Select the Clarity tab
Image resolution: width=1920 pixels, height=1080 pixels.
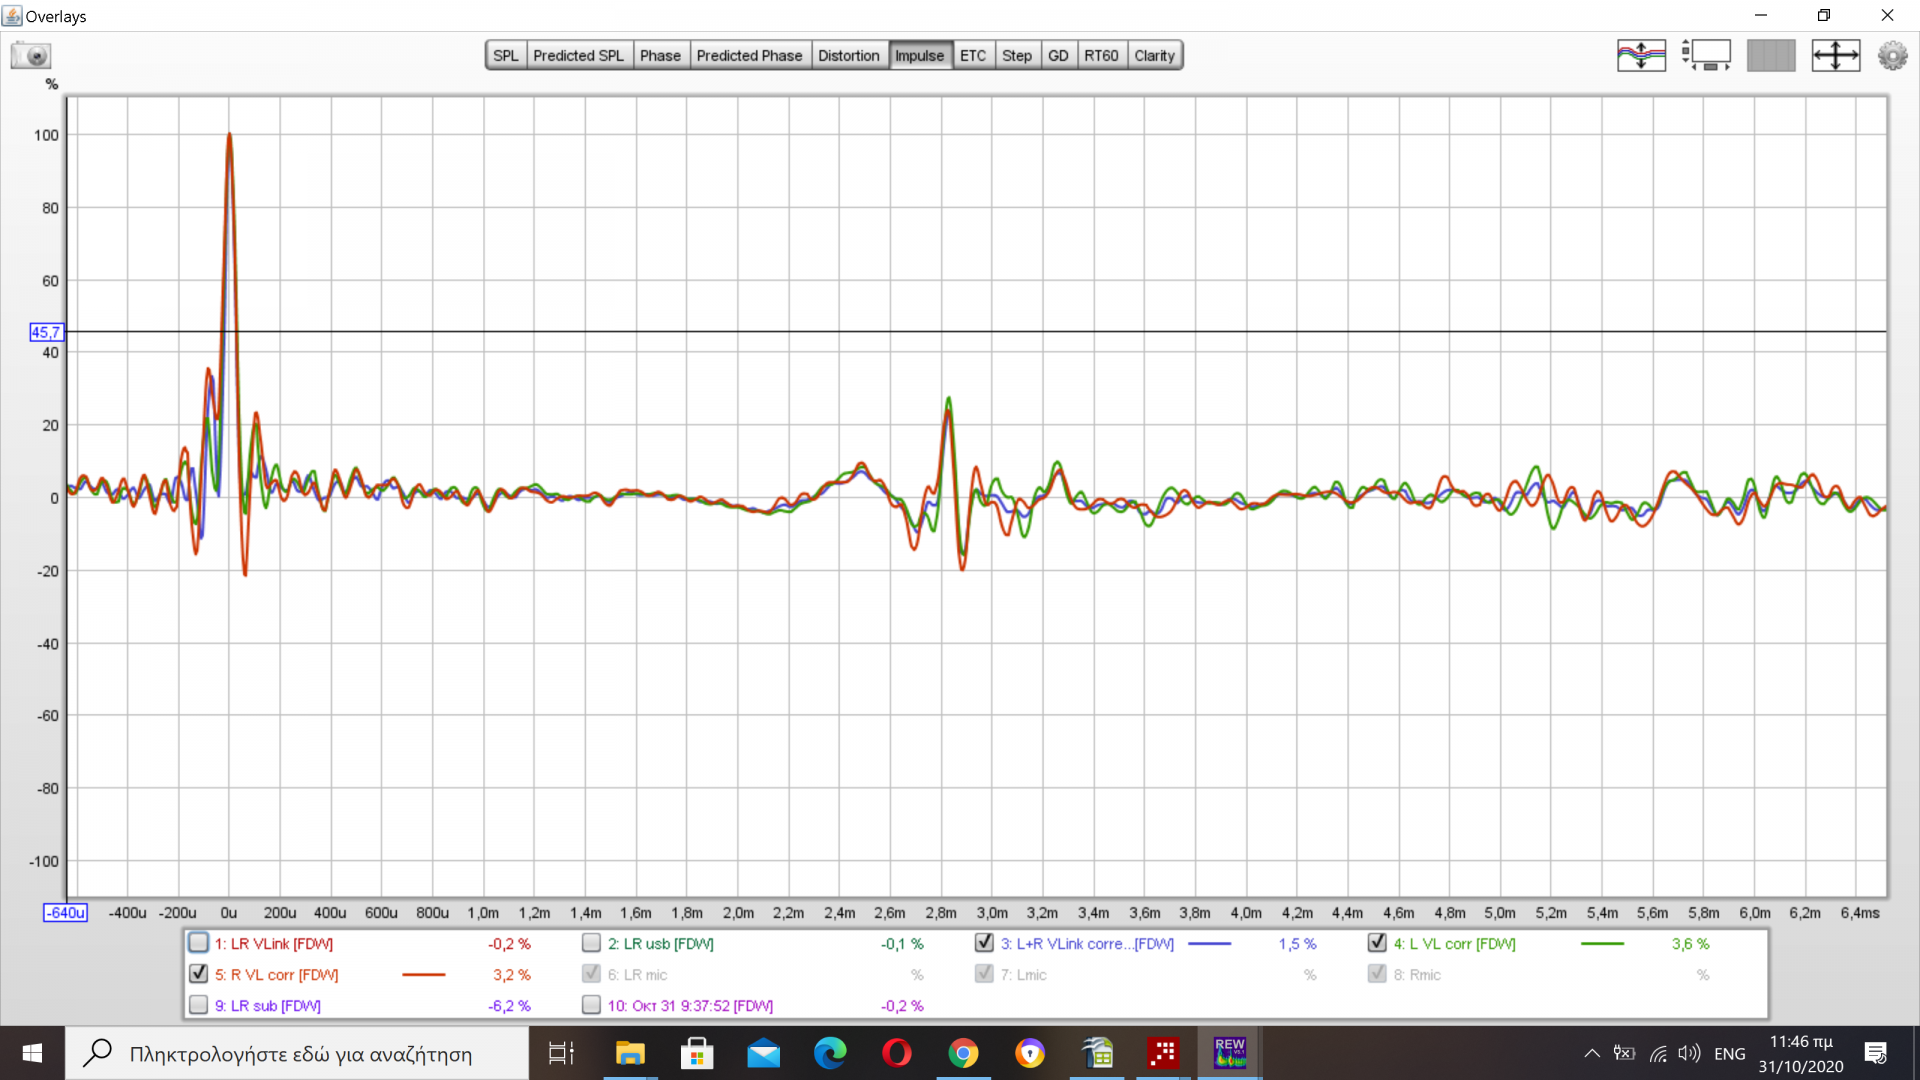coord(1154,55)
